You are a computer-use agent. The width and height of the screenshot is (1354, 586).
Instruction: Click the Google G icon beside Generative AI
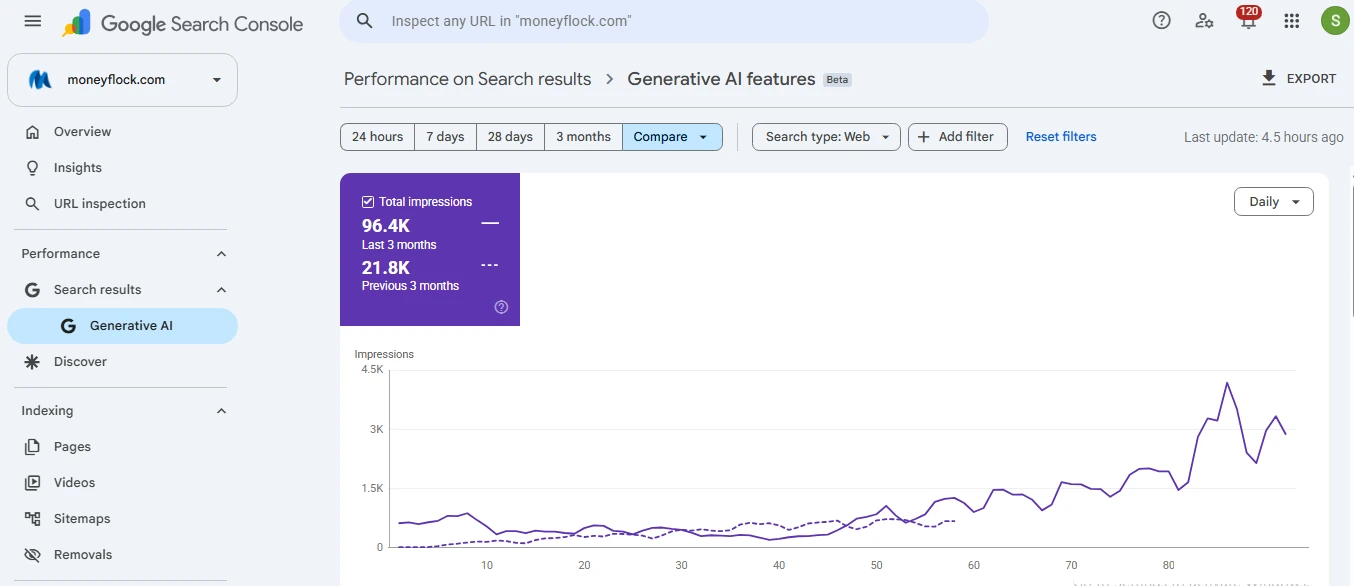pyautogui.click(x=68, y=326)
